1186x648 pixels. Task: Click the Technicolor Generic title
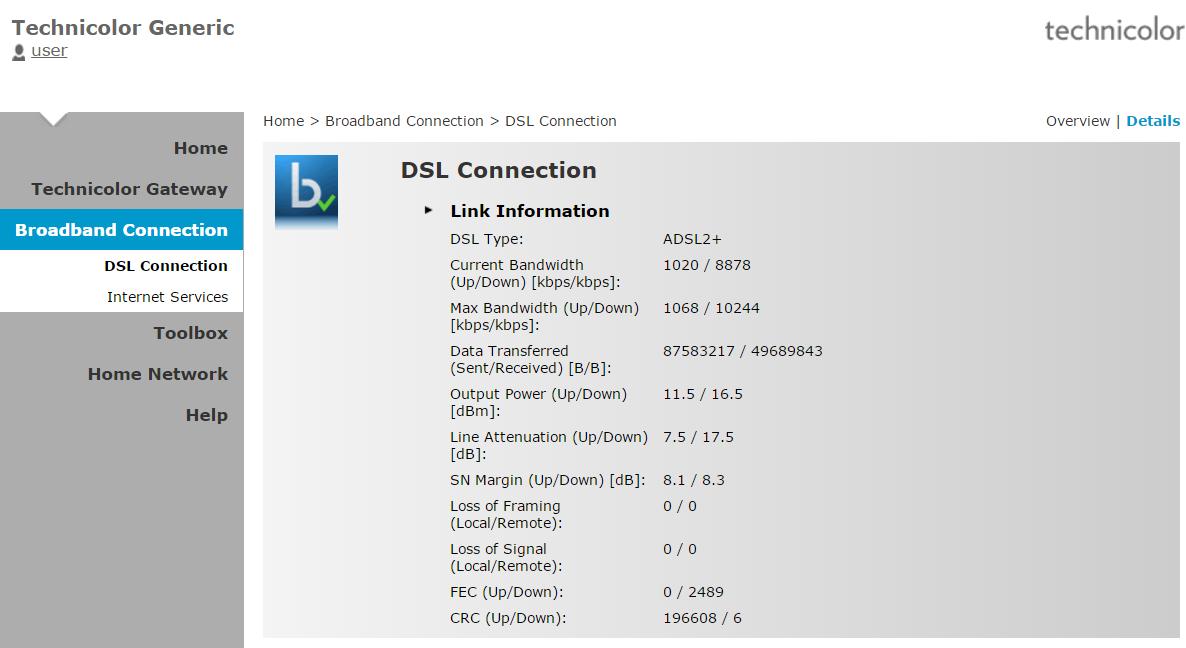pyautogui.click(x=123, y=28)
